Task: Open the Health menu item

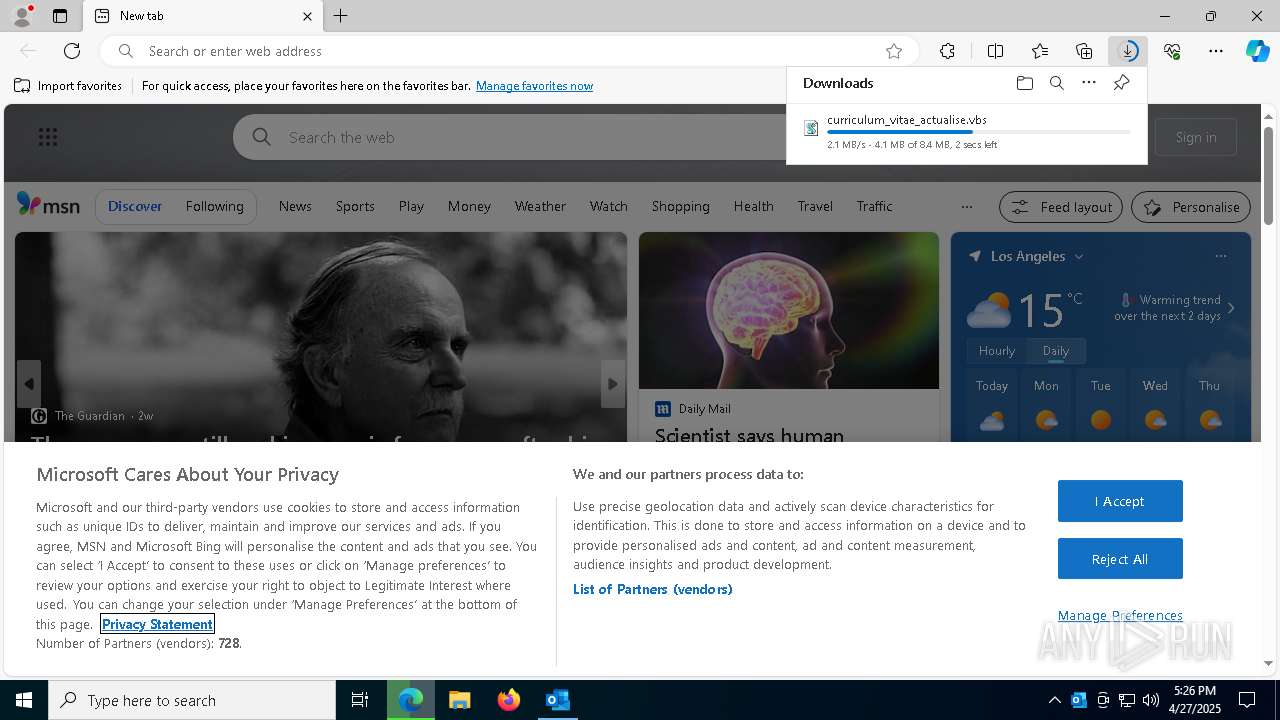Action: (x=753, y=206)
